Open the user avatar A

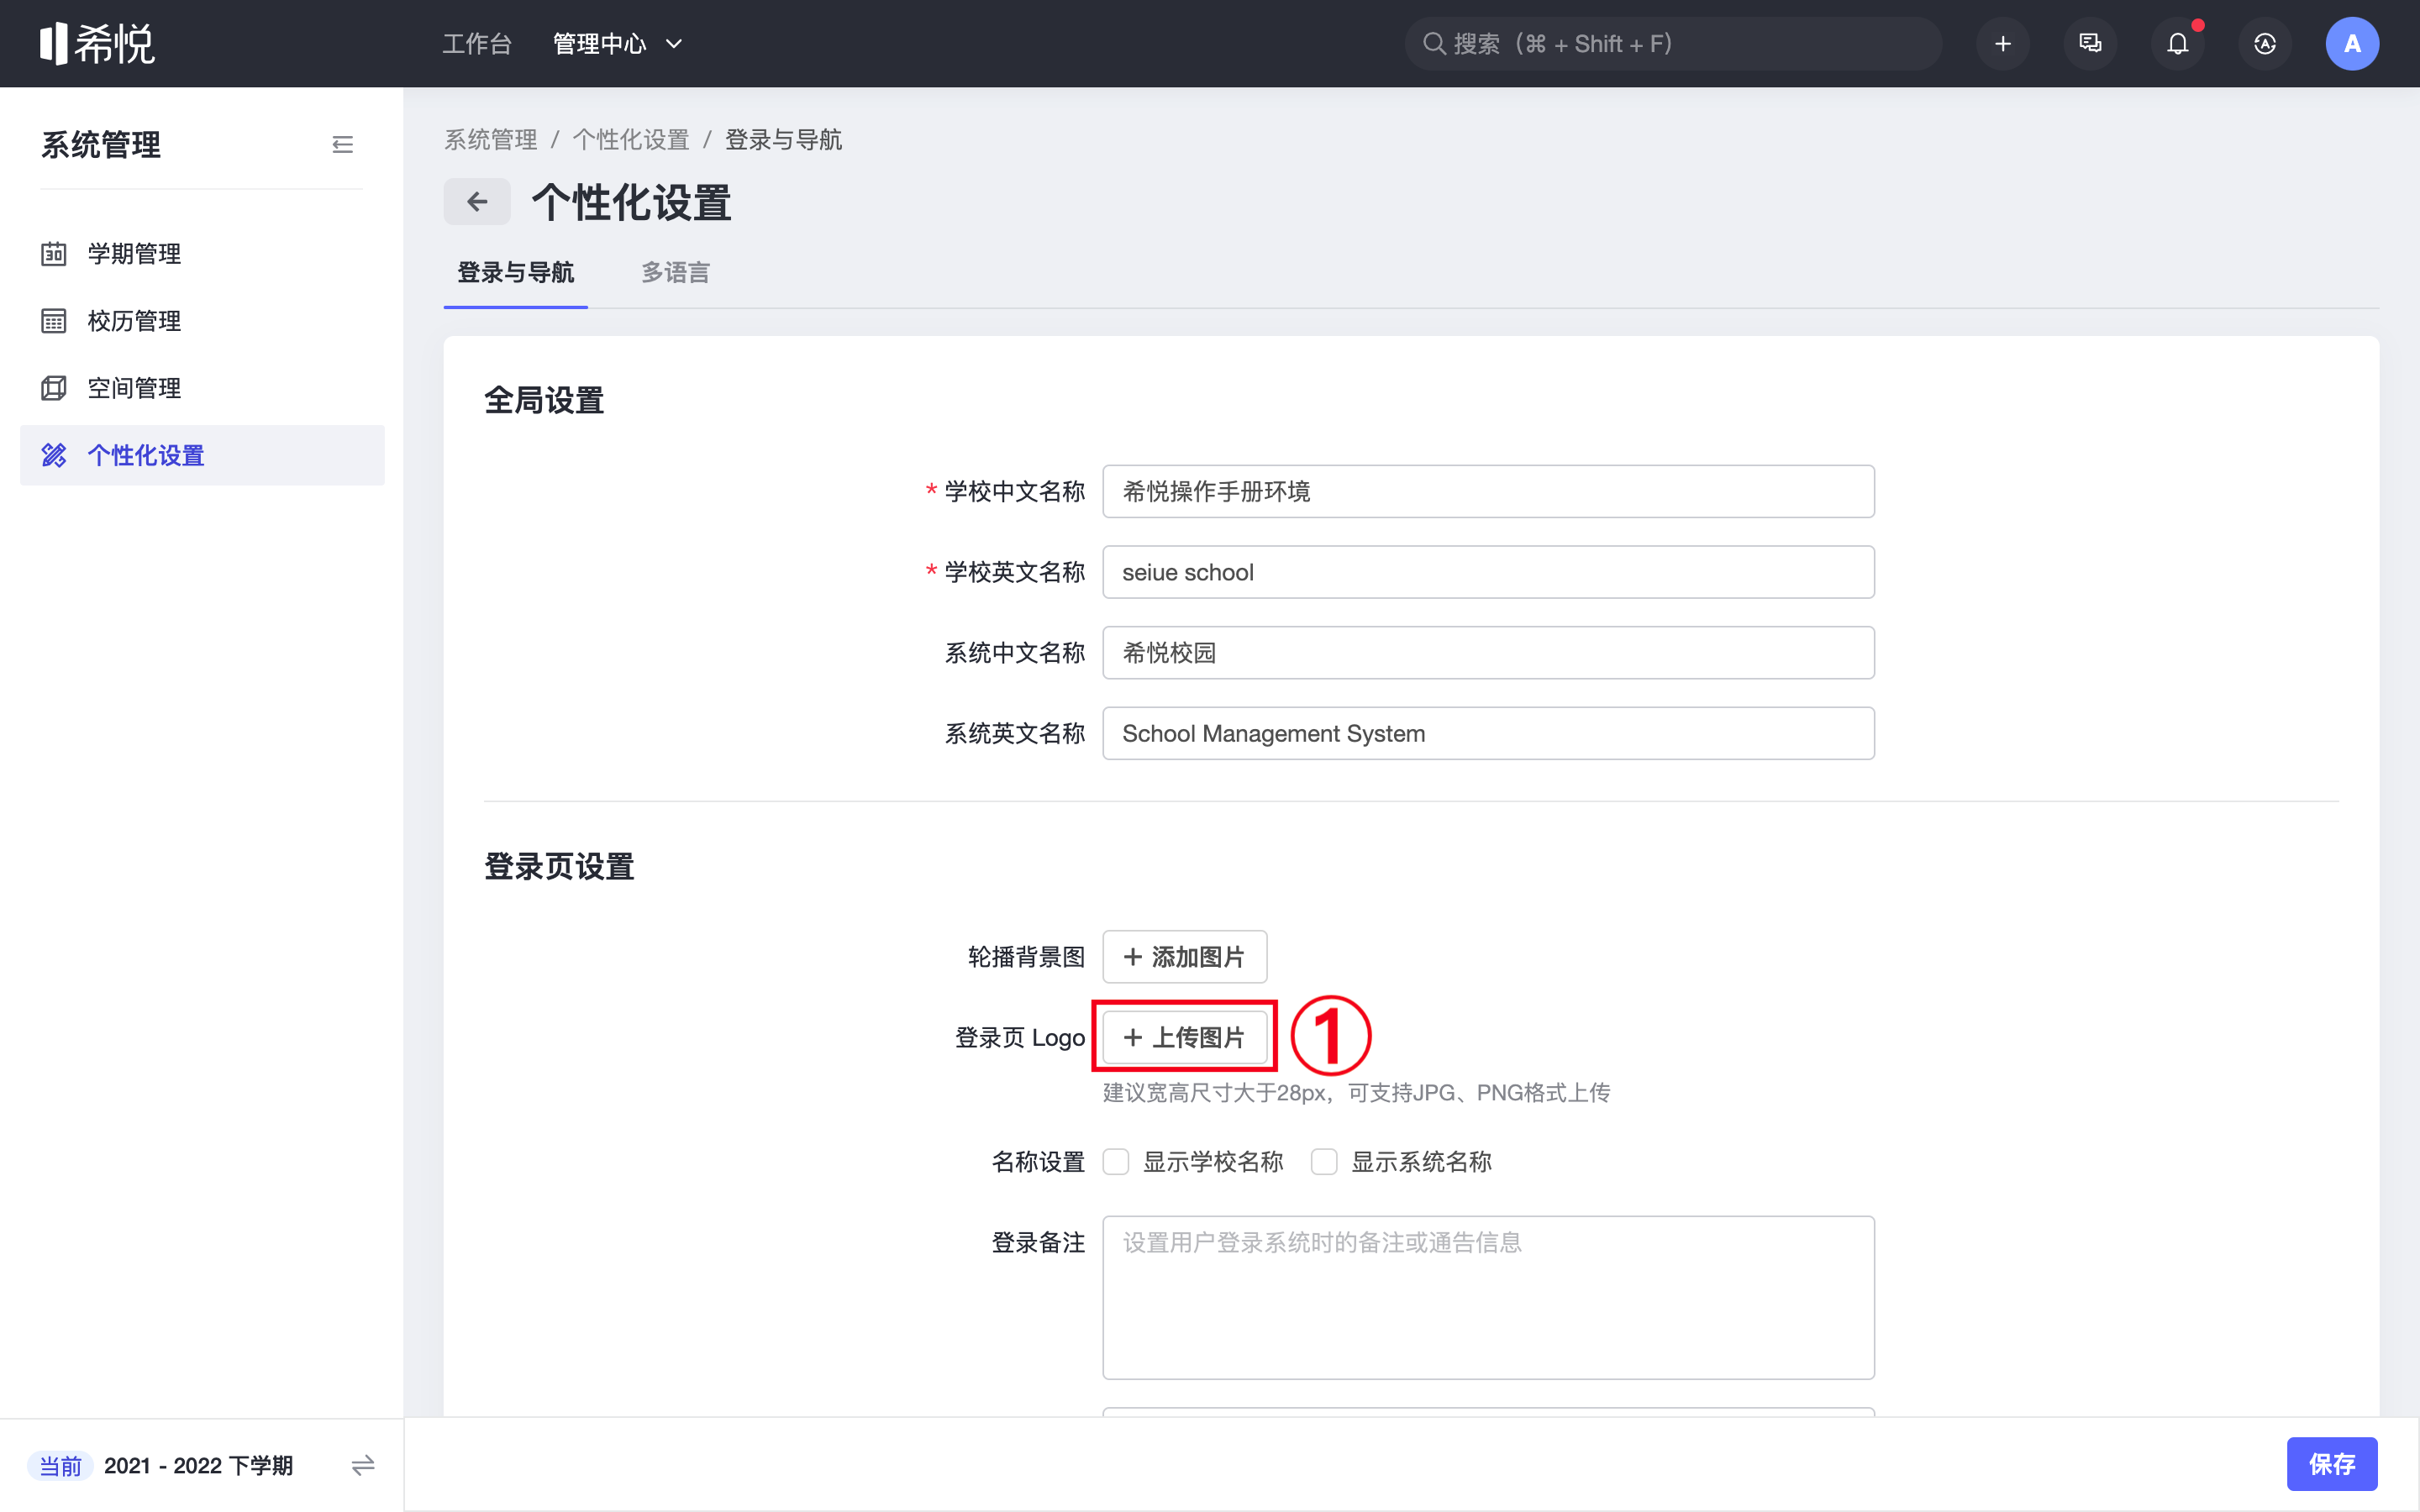click(2351, 44)
